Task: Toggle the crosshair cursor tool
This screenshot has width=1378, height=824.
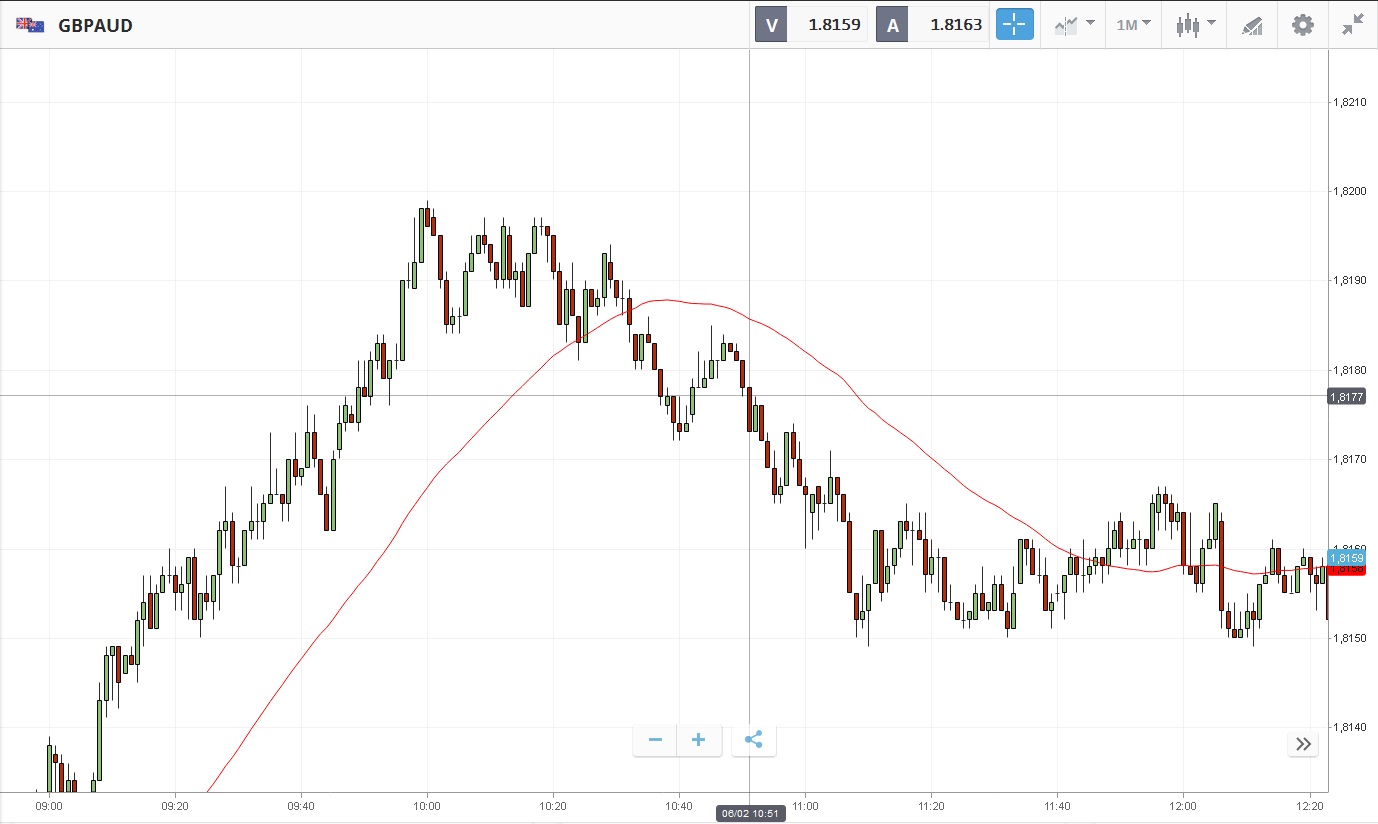Action: [1014, 25]
